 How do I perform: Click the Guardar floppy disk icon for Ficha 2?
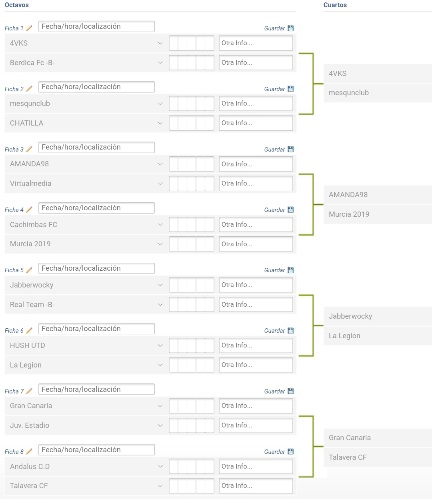point(291,89)
